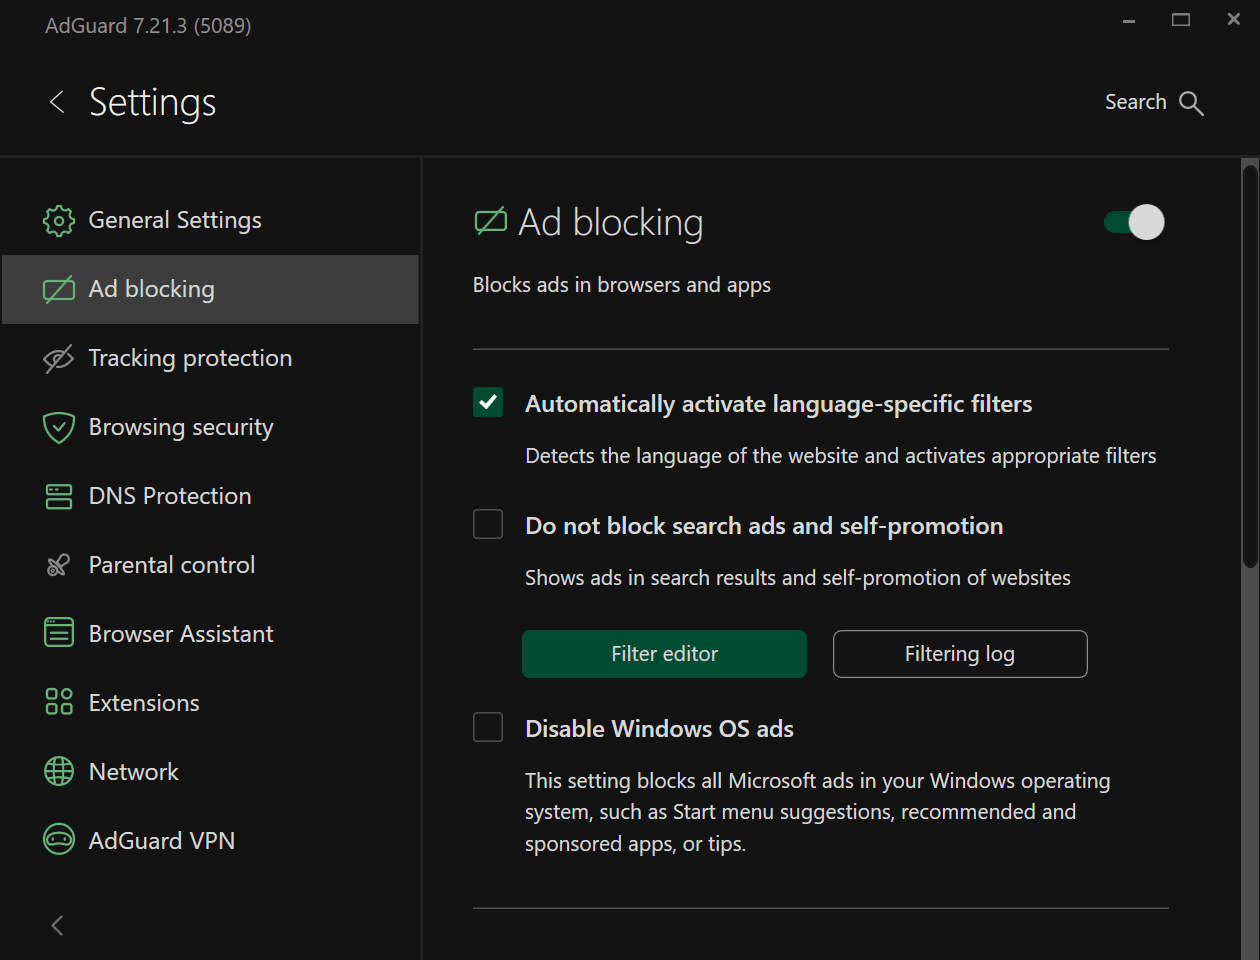
Task: Click the Parental control icon
Action: (58, 566)
